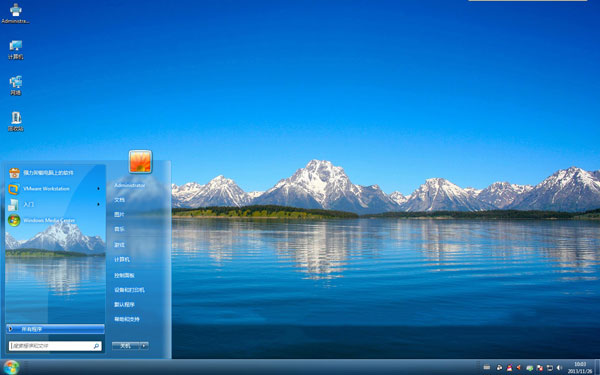
Task: Open 控制面板 in the Start menu
Action: coord(124,275)
